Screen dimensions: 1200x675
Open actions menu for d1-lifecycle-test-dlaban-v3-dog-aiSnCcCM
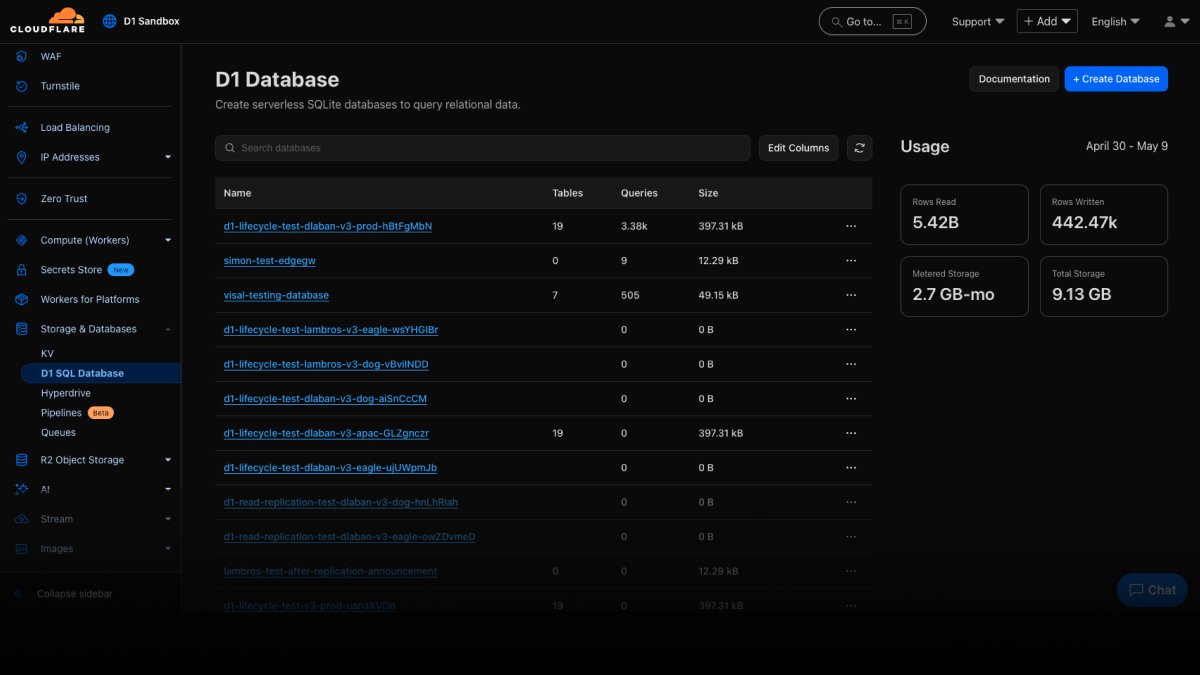[x=851, y=399]
